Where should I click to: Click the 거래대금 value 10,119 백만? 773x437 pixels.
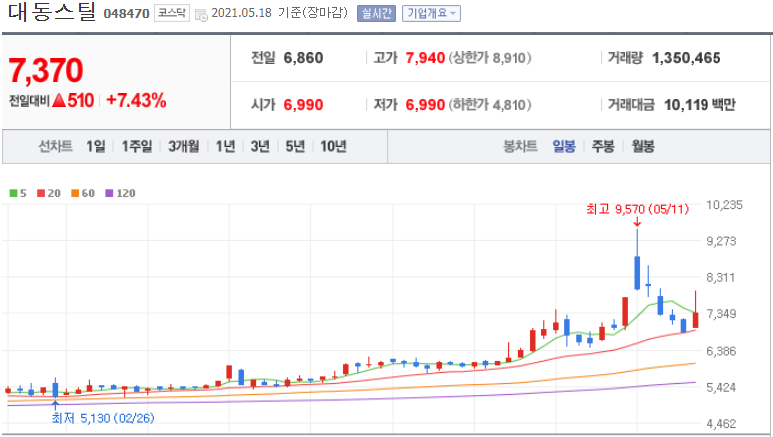click(x=700, y=105)
